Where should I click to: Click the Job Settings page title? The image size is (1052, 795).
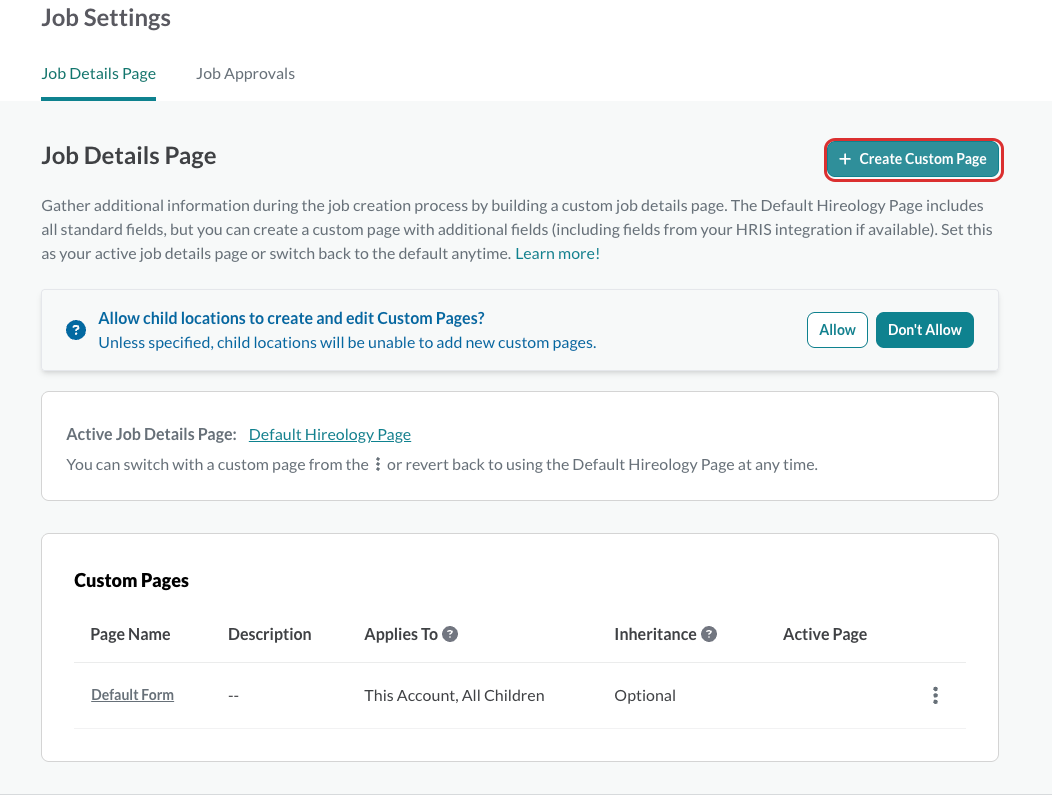coord(106,17)
